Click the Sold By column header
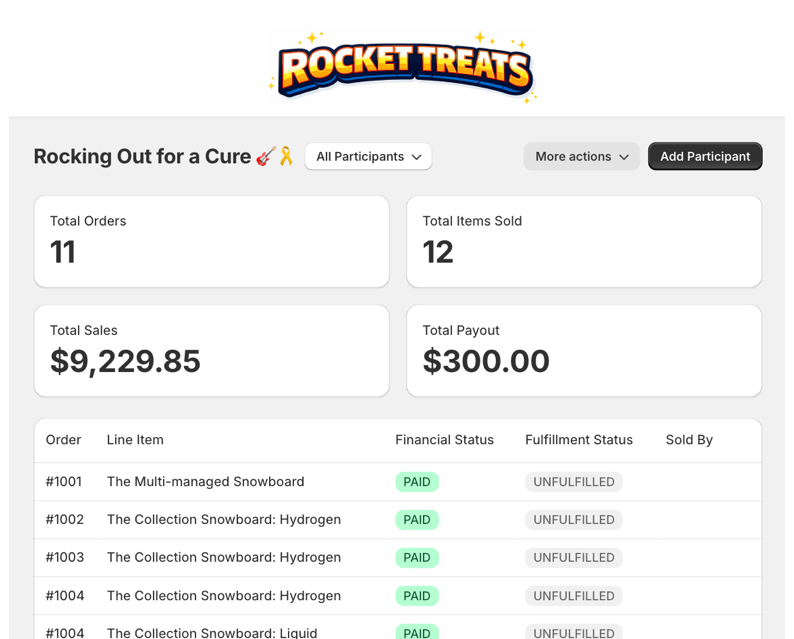Screen dimensions: 794x639 (689, 440)
